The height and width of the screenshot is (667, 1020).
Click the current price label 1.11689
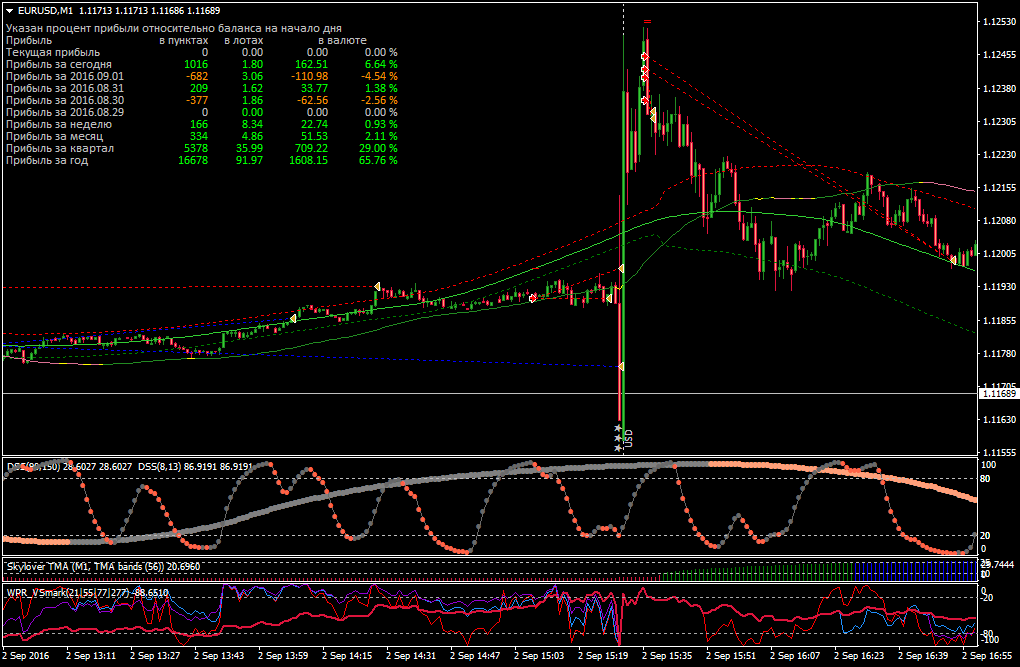[999, 394]
